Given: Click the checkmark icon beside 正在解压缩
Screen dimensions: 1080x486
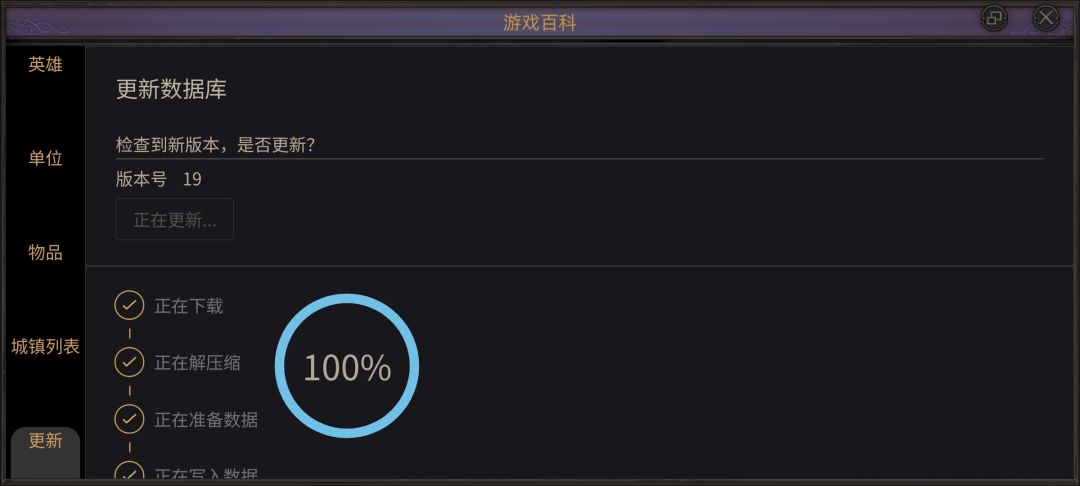Looking at the screenshot, I should click(x=129, y=362).
